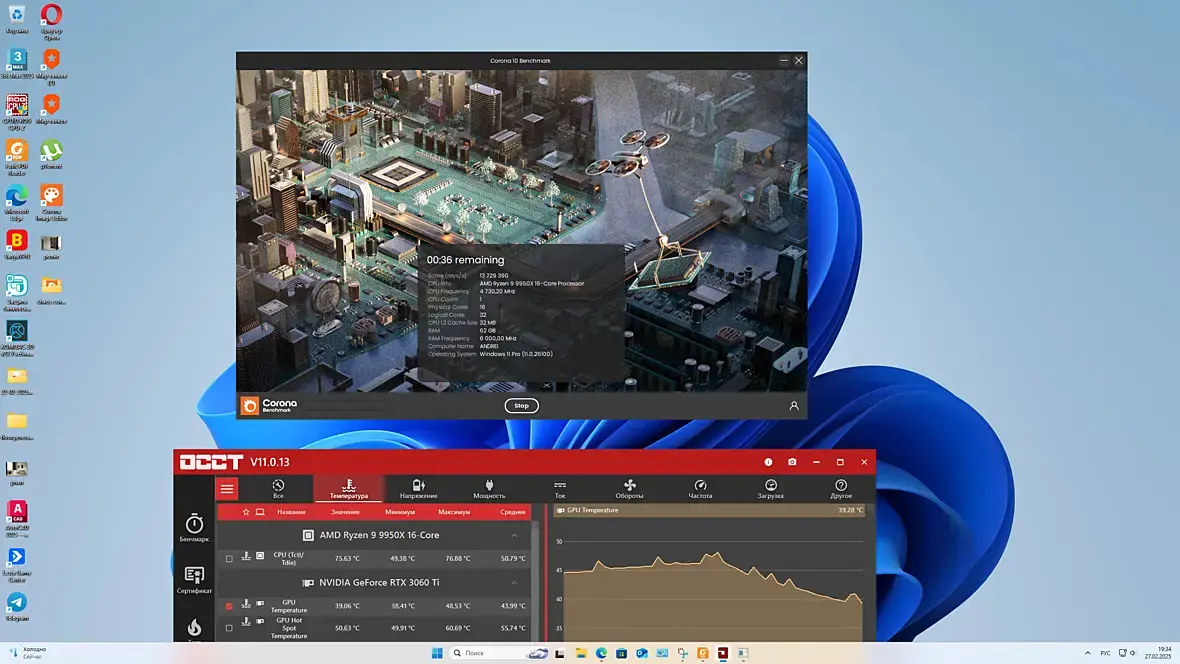Click the user account icon in Corona
Viewport: 1180px width, 664px height.
pos(794,406)
